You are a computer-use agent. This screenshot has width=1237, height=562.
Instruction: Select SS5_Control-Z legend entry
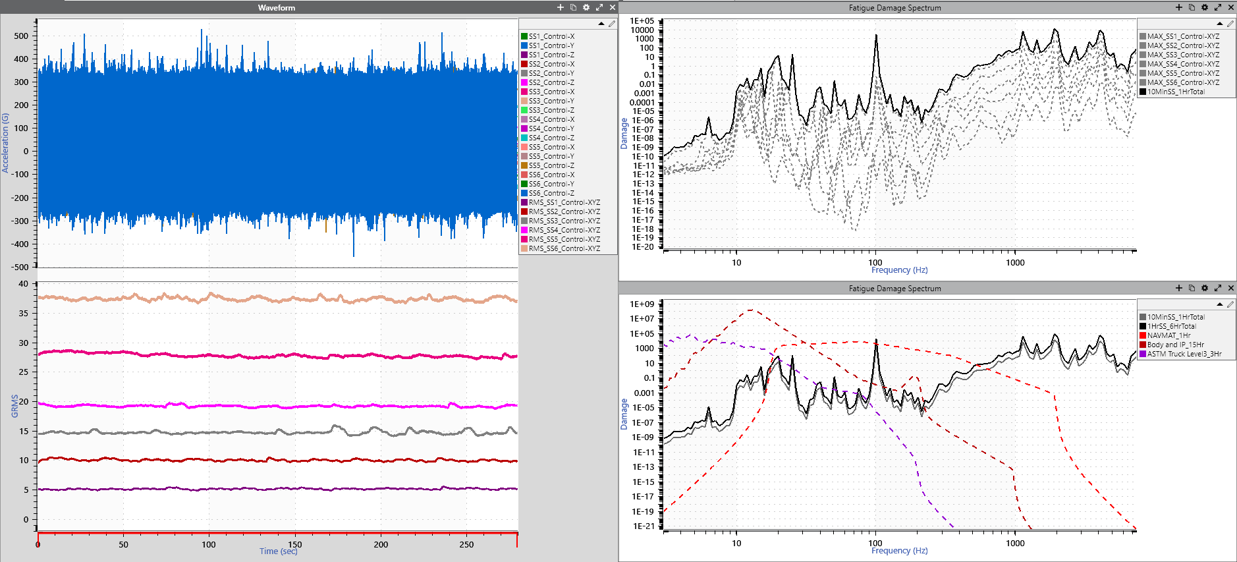click(x=547, y=166)
